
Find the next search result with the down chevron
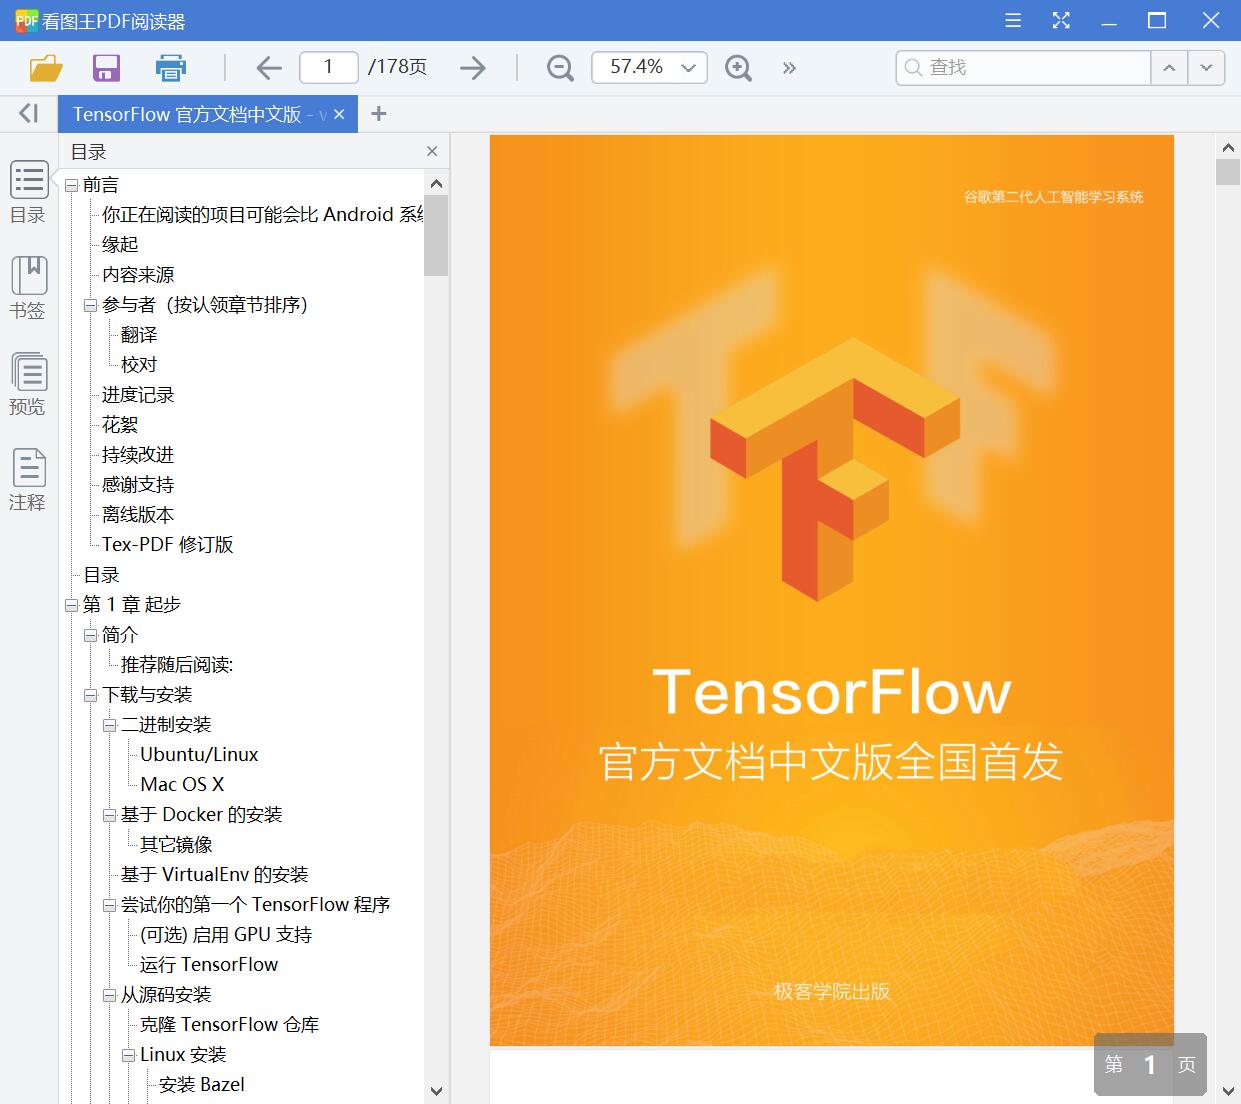(x=1206, y=68)
